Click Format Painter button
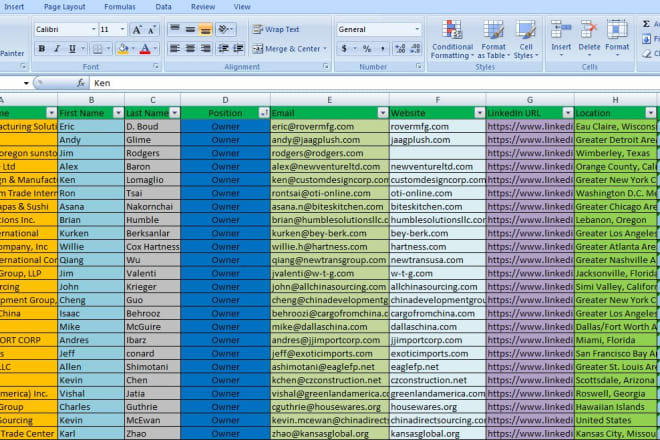Screen dimensions: 660x440 click(12, 53)
